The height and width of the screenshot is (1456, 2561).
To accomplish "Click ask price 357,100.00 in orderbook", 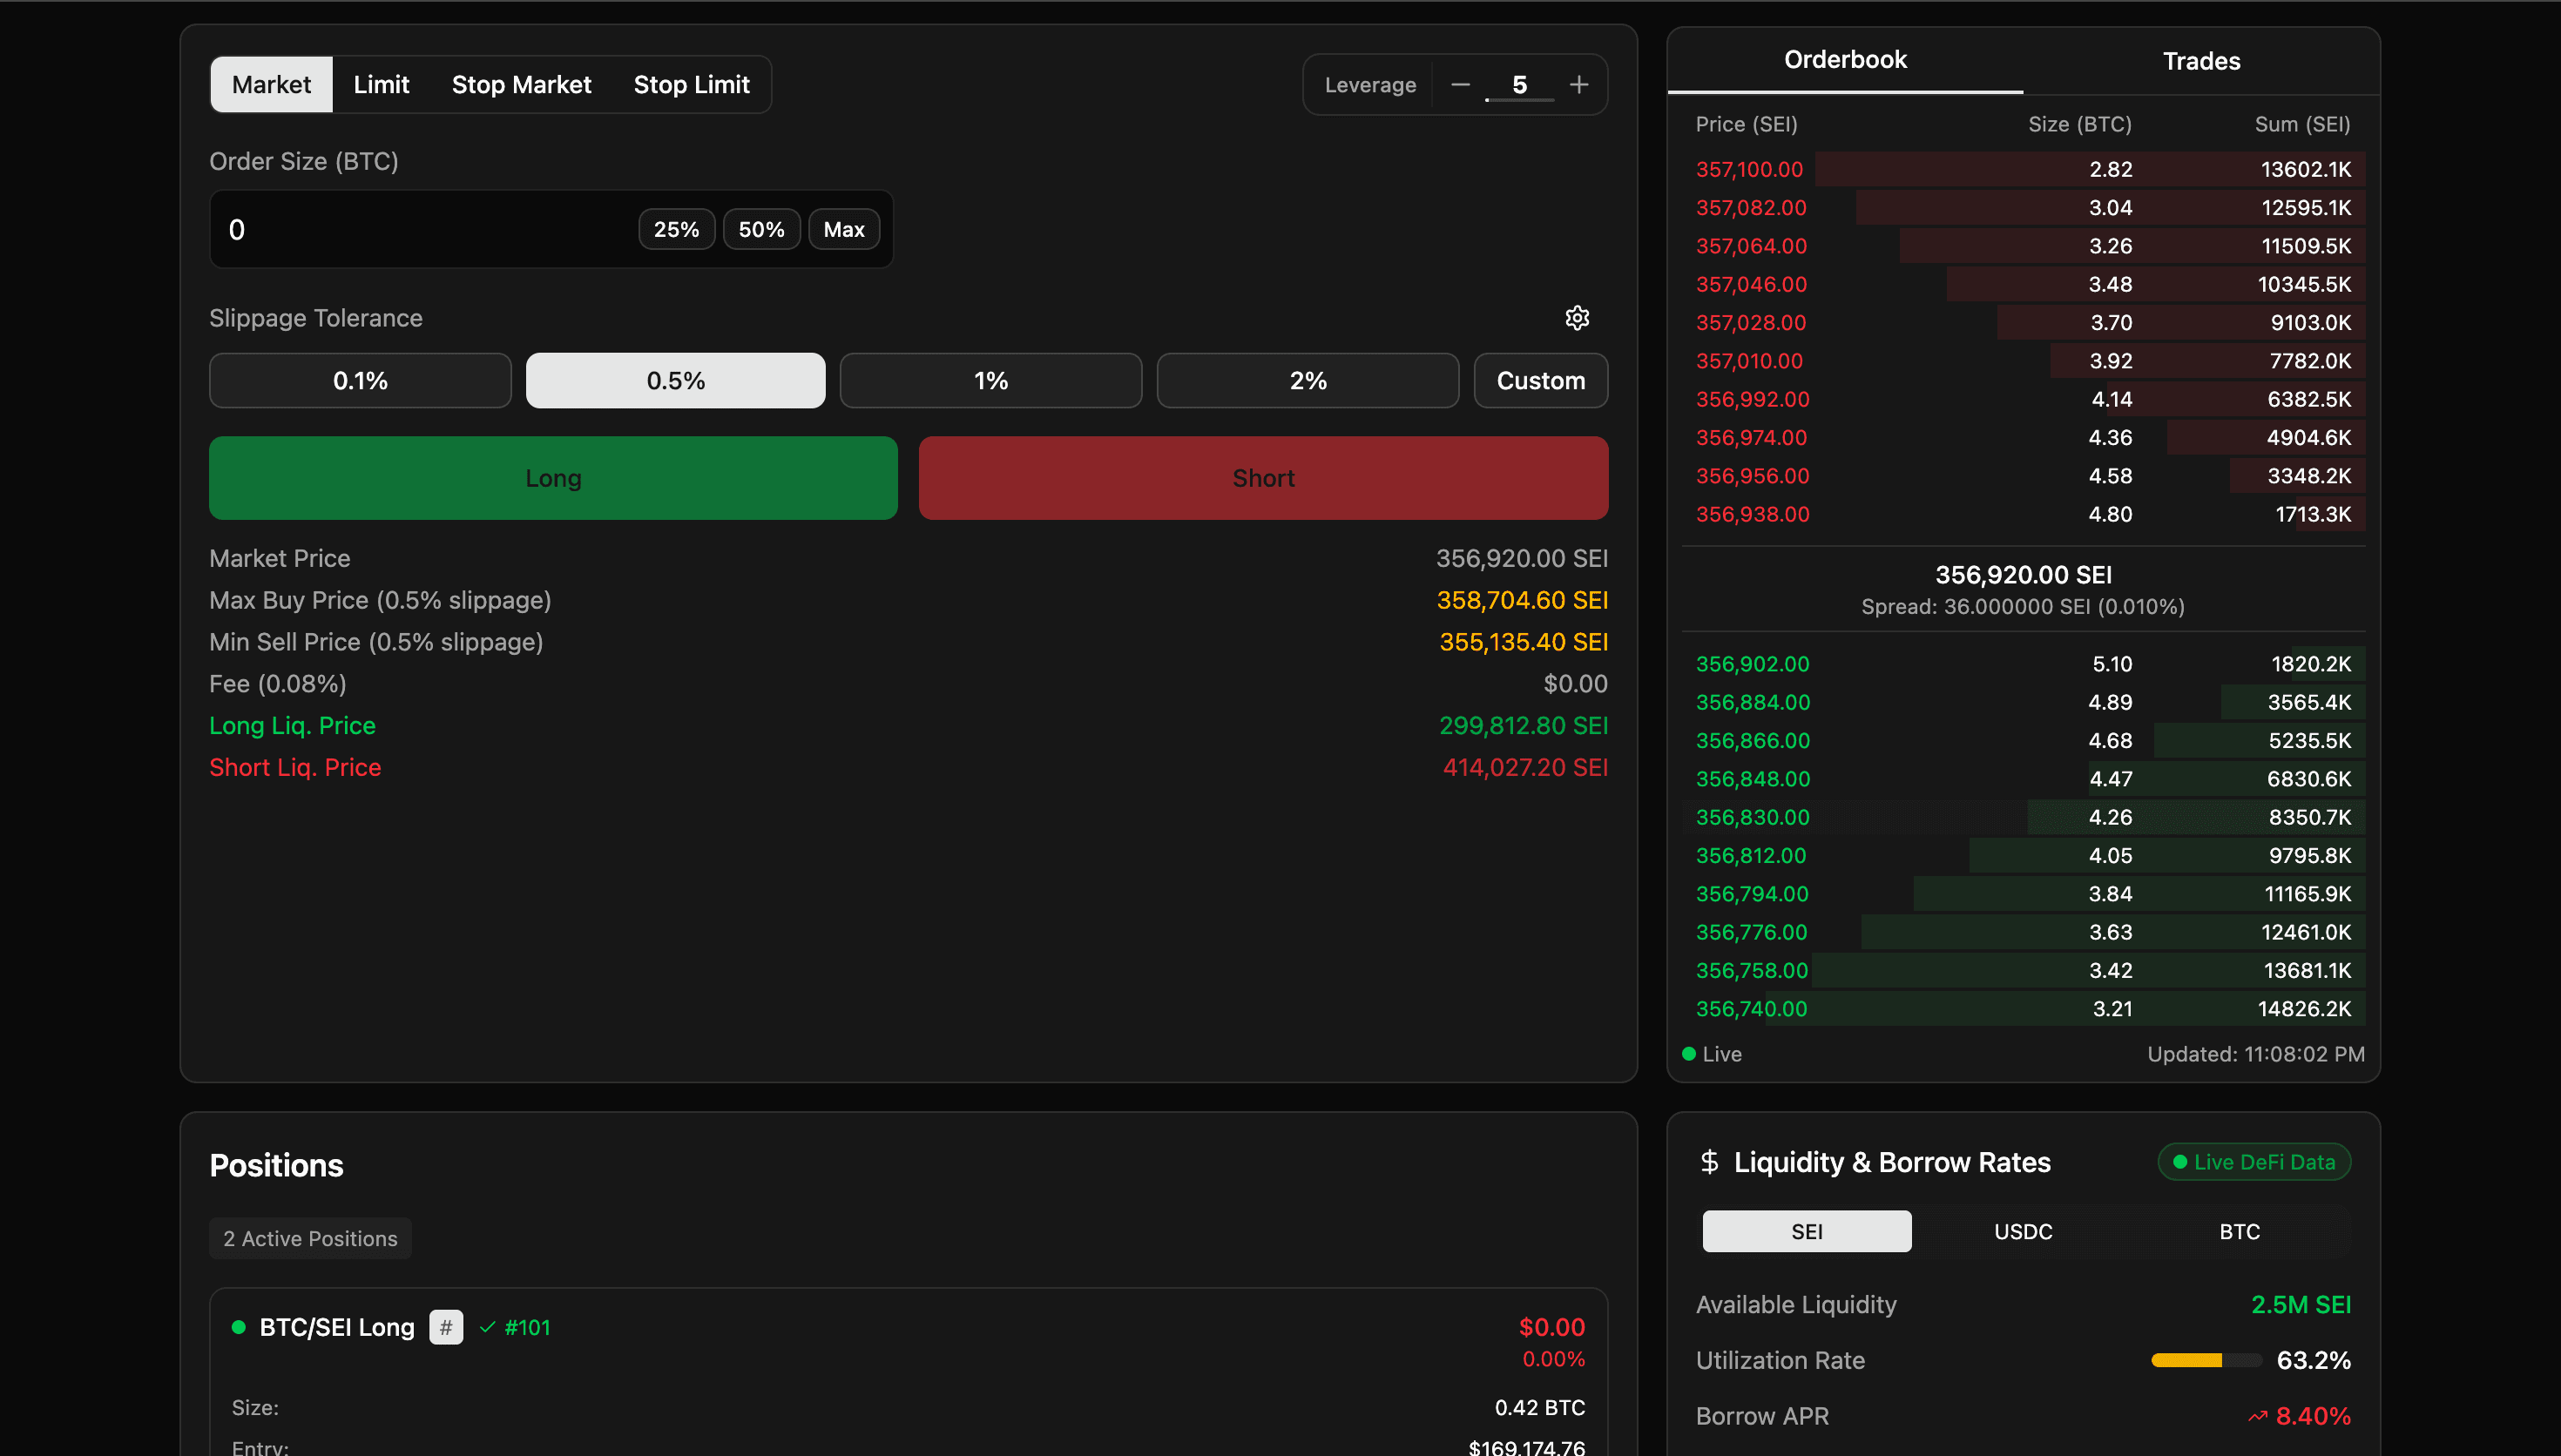I will coord(1749,170).
